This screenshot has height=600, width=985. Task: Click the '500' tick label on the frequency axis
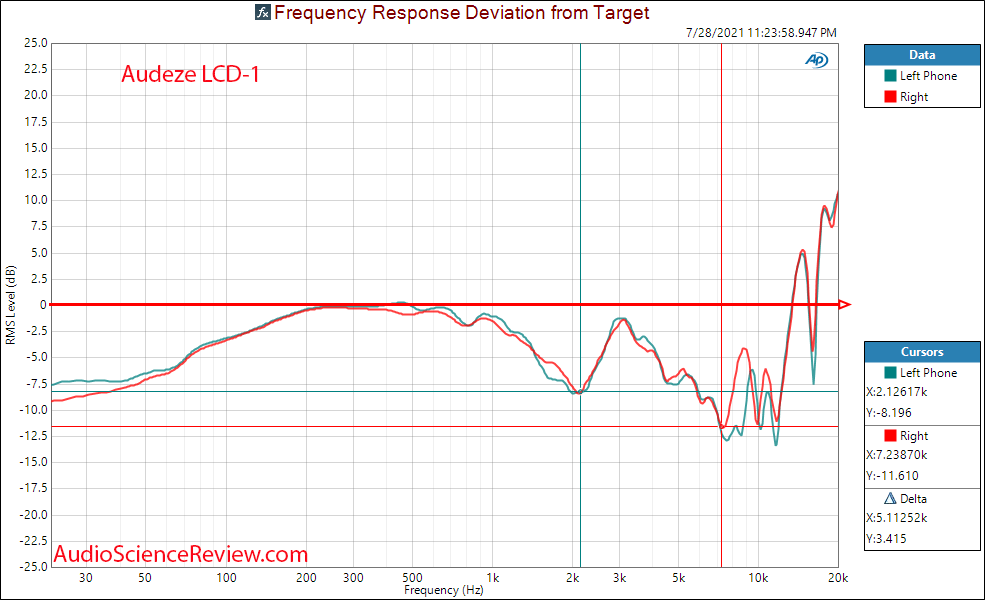point(412,578)
